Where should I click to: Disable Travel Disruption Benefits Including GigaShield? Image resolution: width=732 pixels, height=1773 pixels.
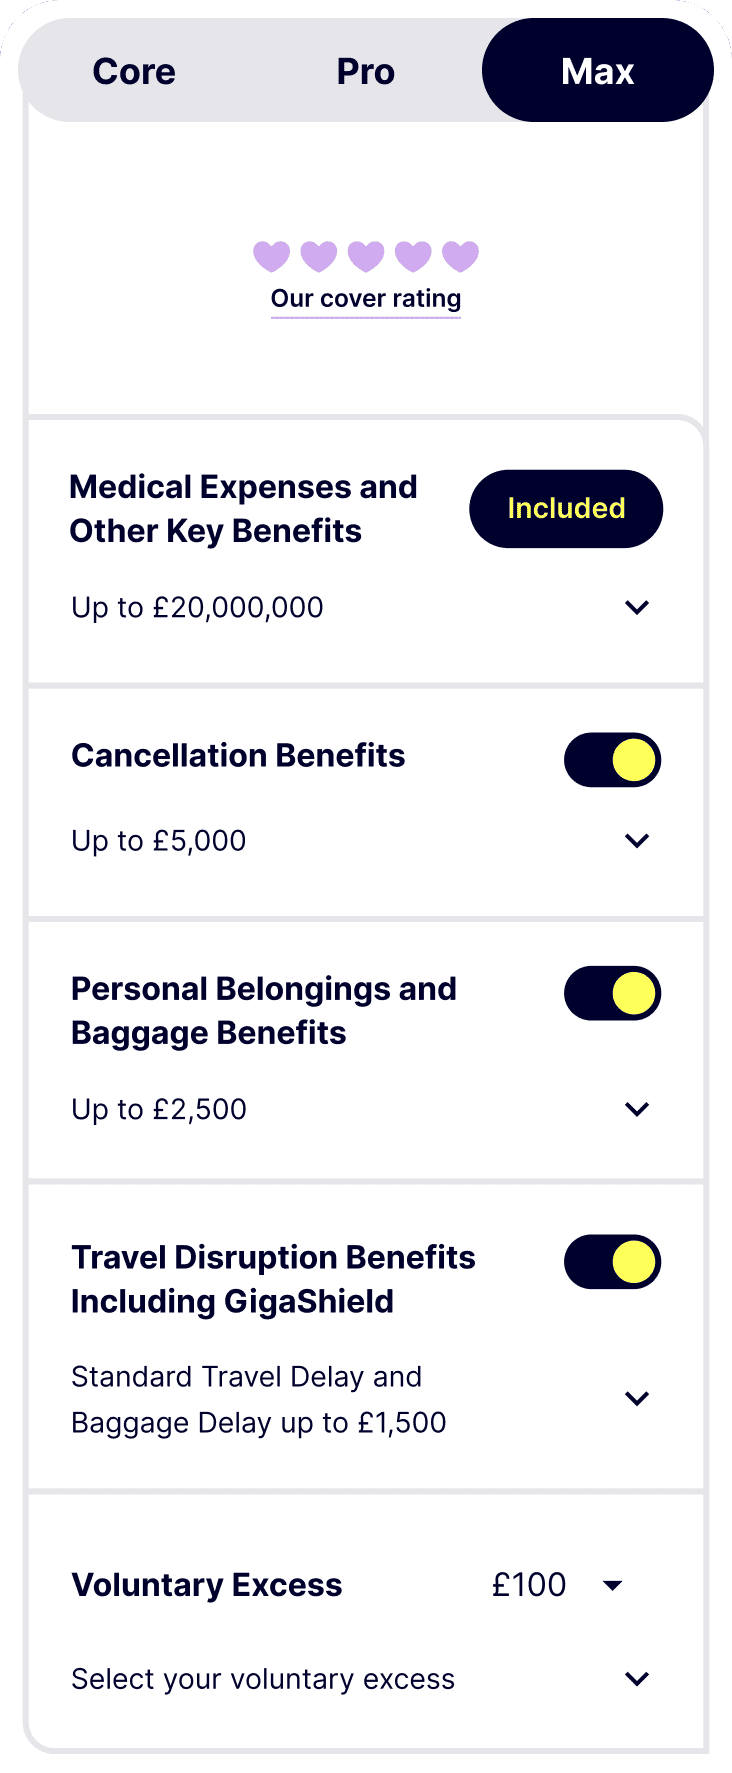click(612, 1262)
